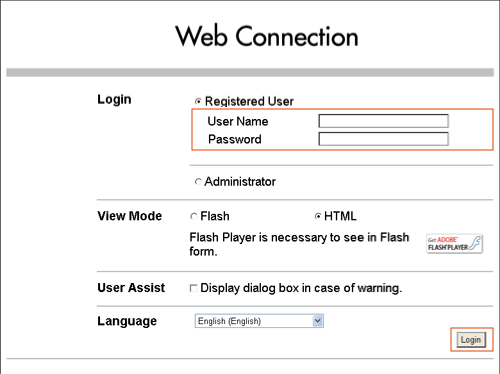Click the Language label
This screenshot has height=374, width=500.
pyautogui.click(x=127, y=321)
